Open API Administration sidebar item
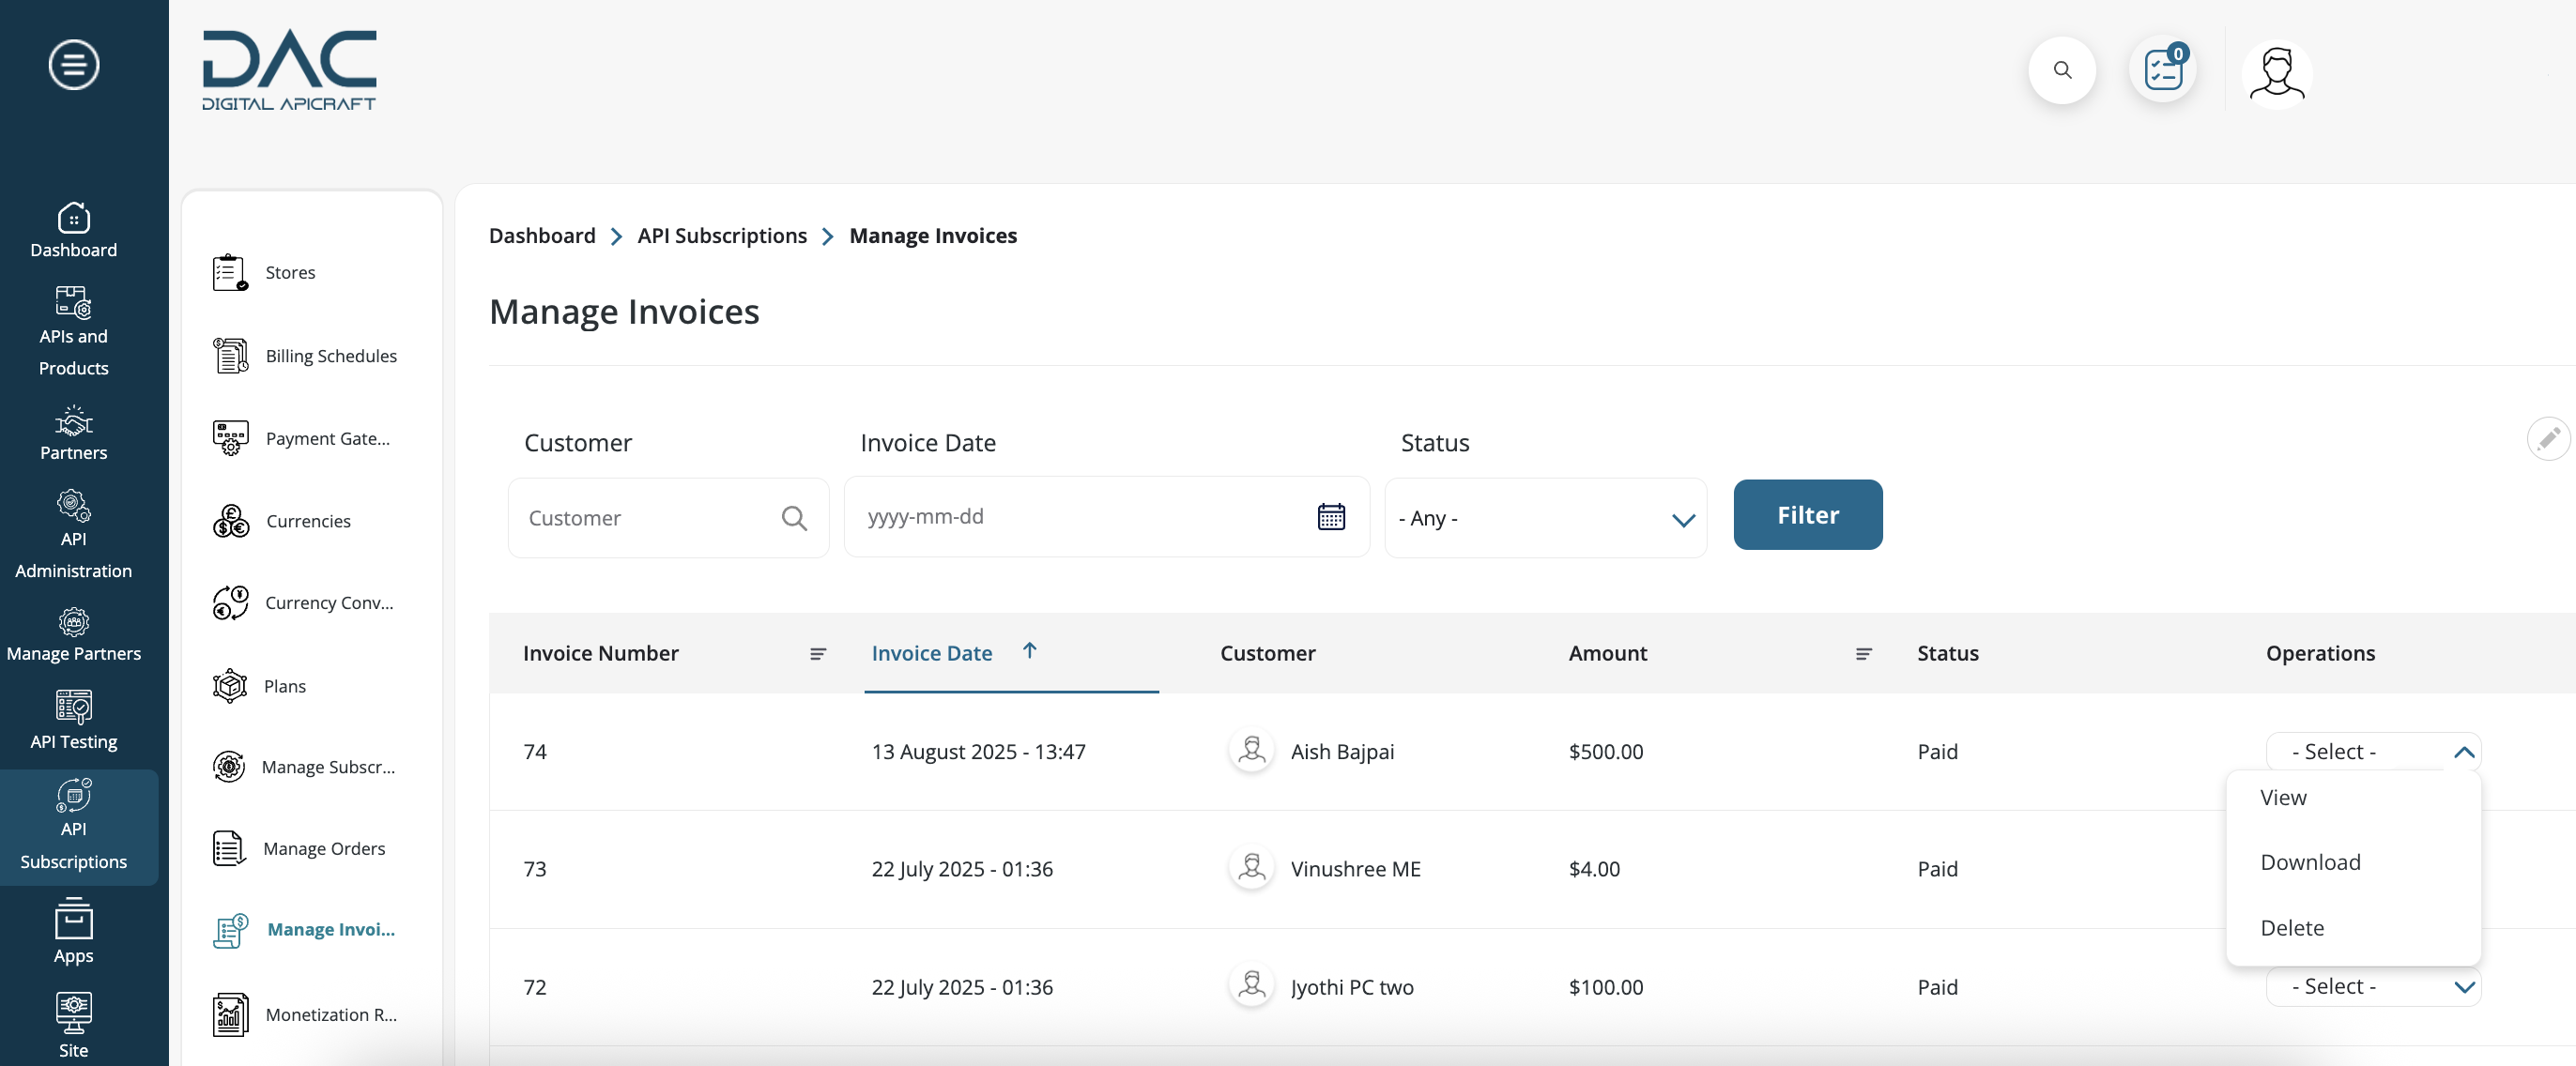The image size is (2576, 1066). 74,535
